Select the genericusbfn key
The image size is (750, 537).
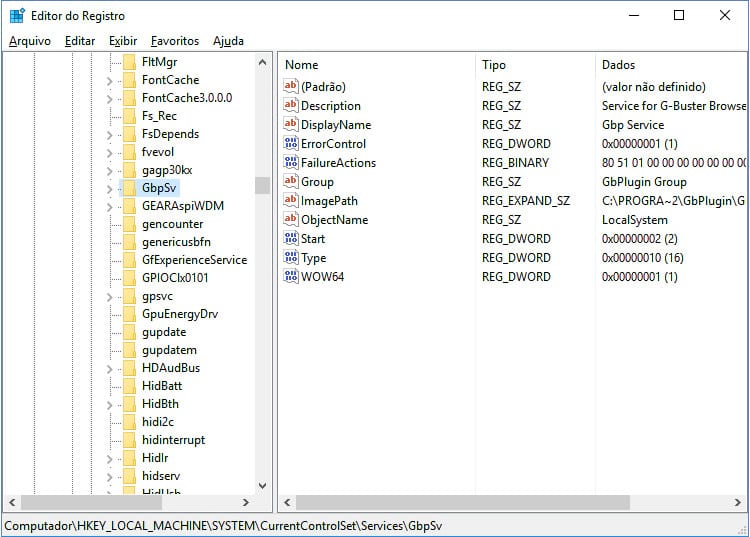pyautogui.click(x=176, y=242)
